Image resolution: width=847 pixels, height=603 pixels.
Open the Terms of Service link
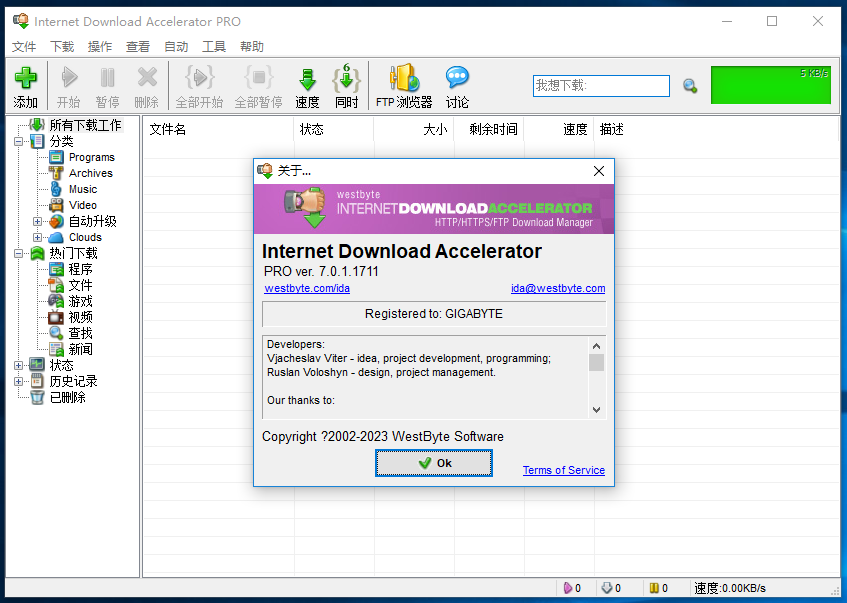tap(563, 470)
